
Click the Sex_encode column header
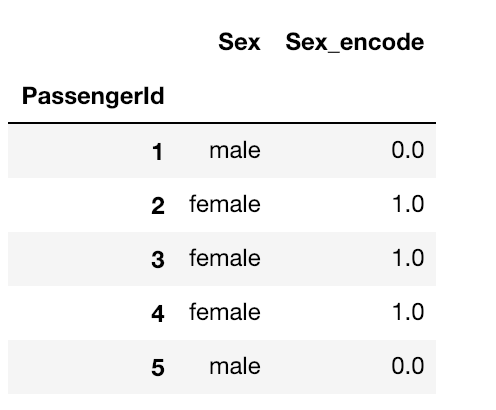coord(355,42)
